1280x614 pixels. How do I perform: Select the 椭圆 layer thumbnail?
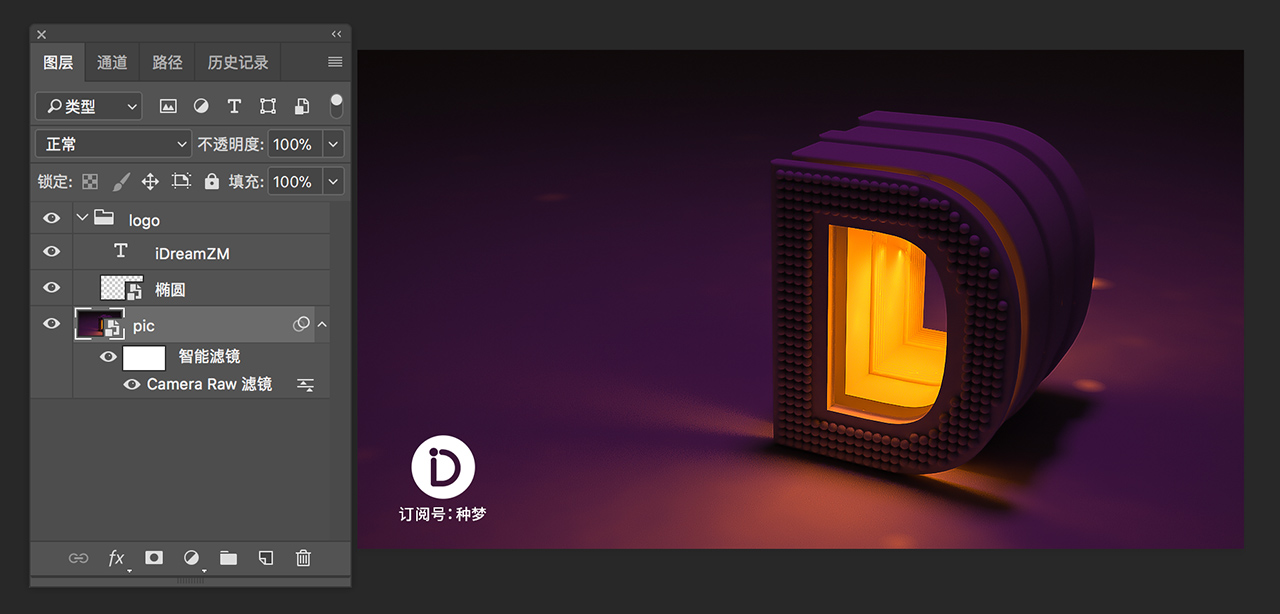click(x=121, y=288)
